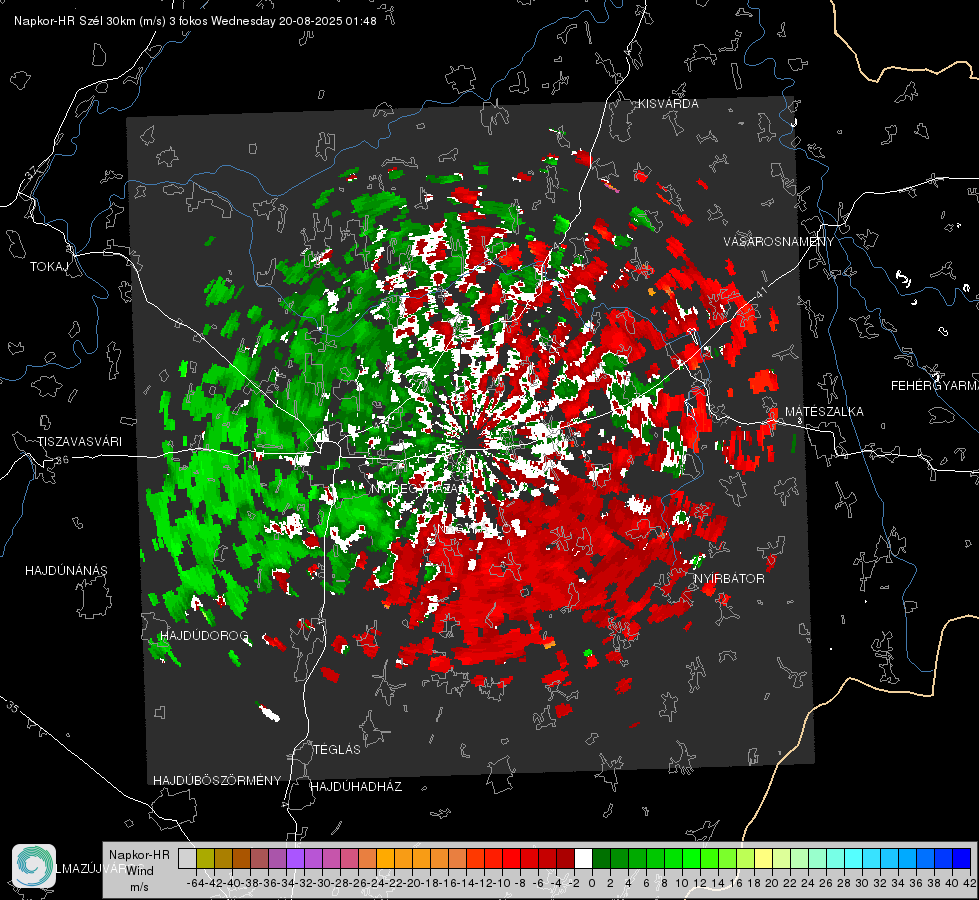Image resolution: width=979 pixels, height=900 pixels.
Task: Click the dark green 0–2 m/s swatch
Action: (601, 859)
